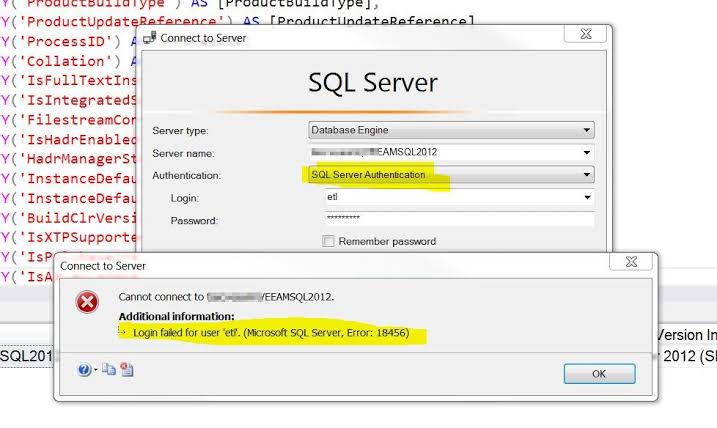Click the Cannot connect to server message
717x428 pixels.
(226, 297)
